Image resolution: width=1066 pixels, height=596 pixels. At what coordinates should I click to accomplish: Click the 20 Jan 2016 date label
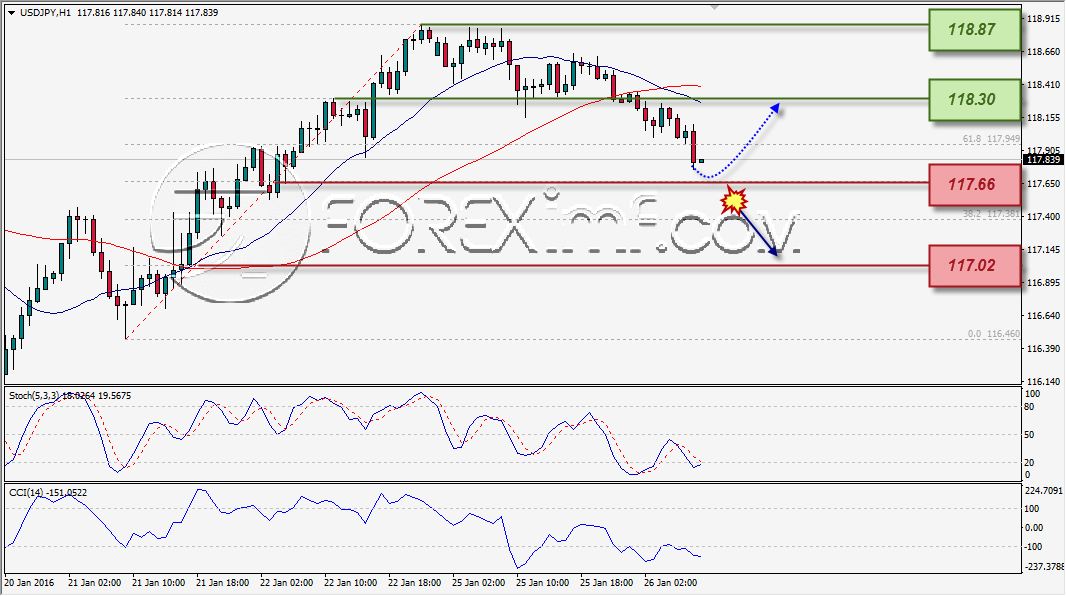(x=29, y=582)
